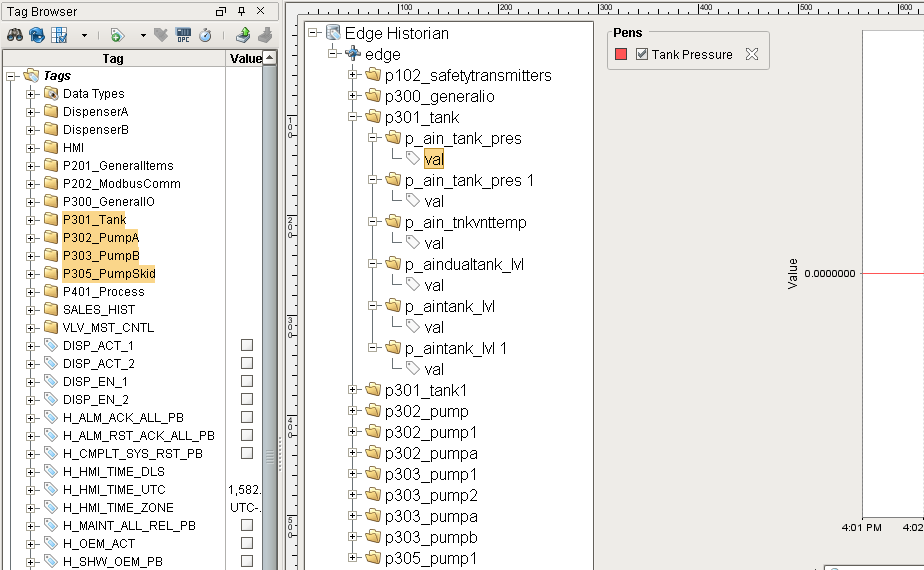Click the H_HMI_TIME_UTC tag icon
Image resolution: width=924 pixels, height=570 pixels.
51,489
